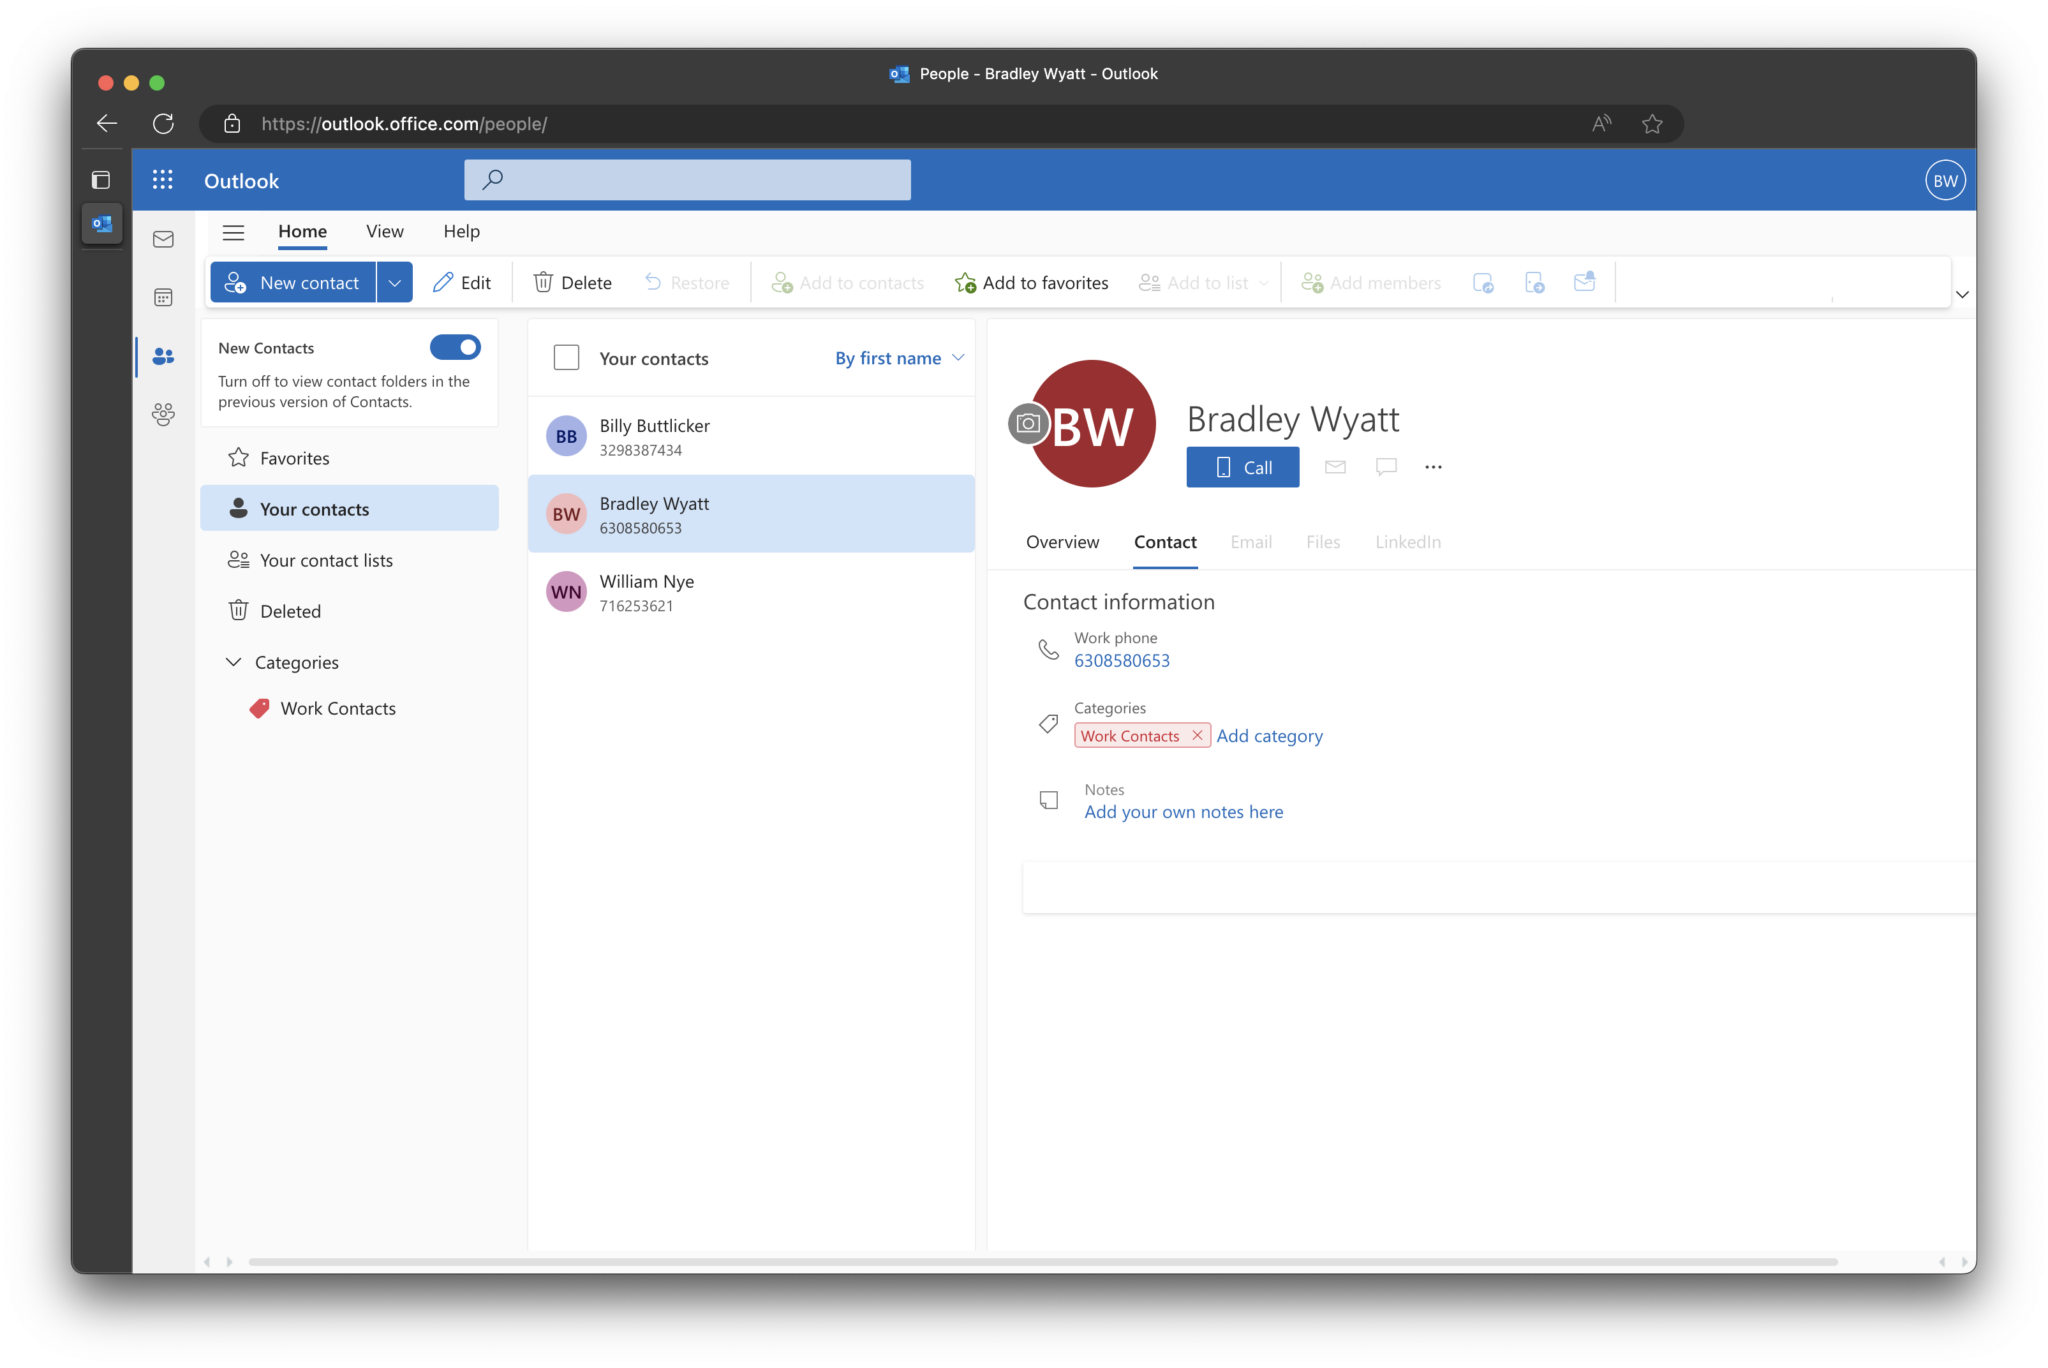Click the Edit pencil button
Screen dimensions: 2048x1368
[x=462, y=283]
